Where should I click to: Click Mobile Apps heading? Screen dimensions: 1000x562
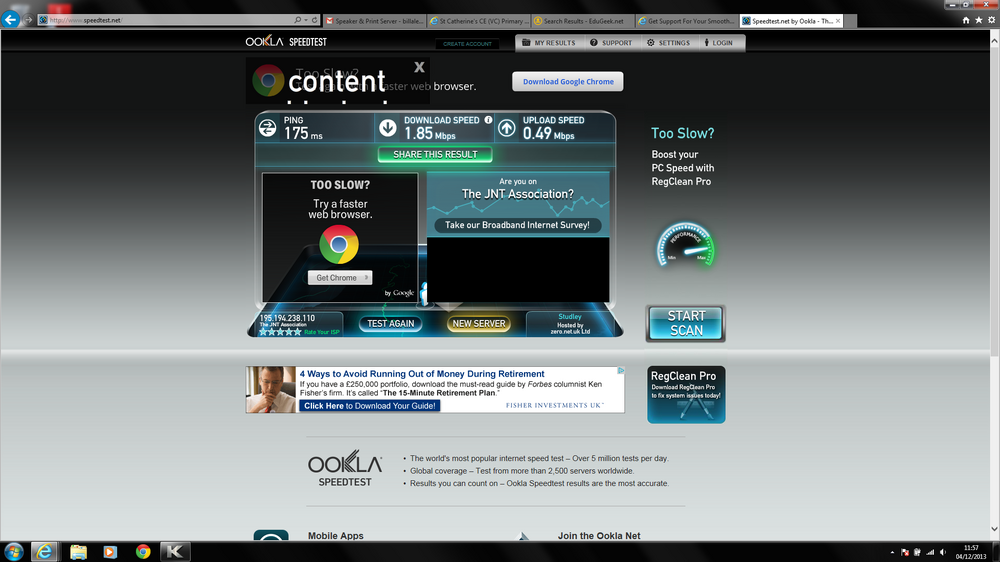335,536
